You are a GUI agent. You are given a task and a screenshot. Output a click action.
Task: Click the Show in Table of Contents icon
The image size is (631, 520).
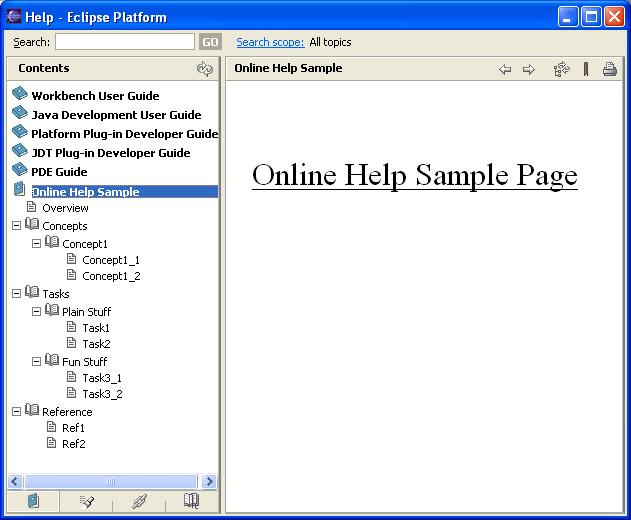561,69
